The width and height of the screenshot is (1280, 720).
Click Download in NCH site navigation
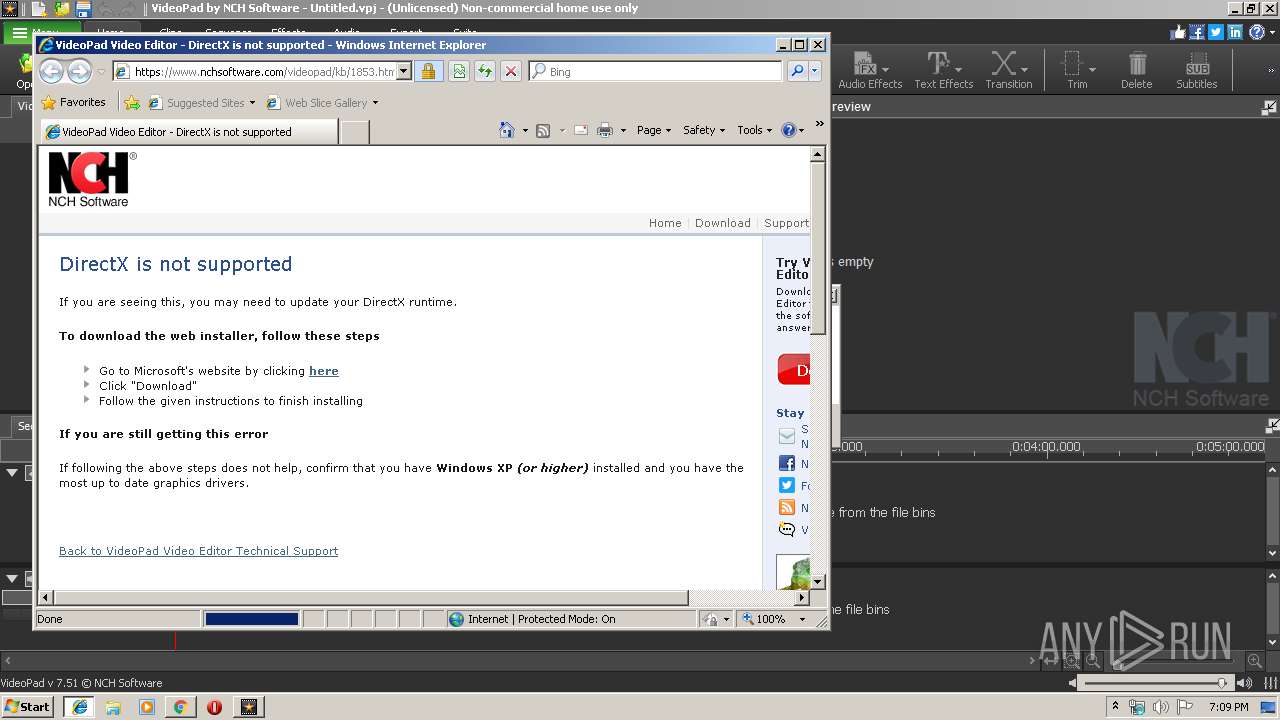722,223
